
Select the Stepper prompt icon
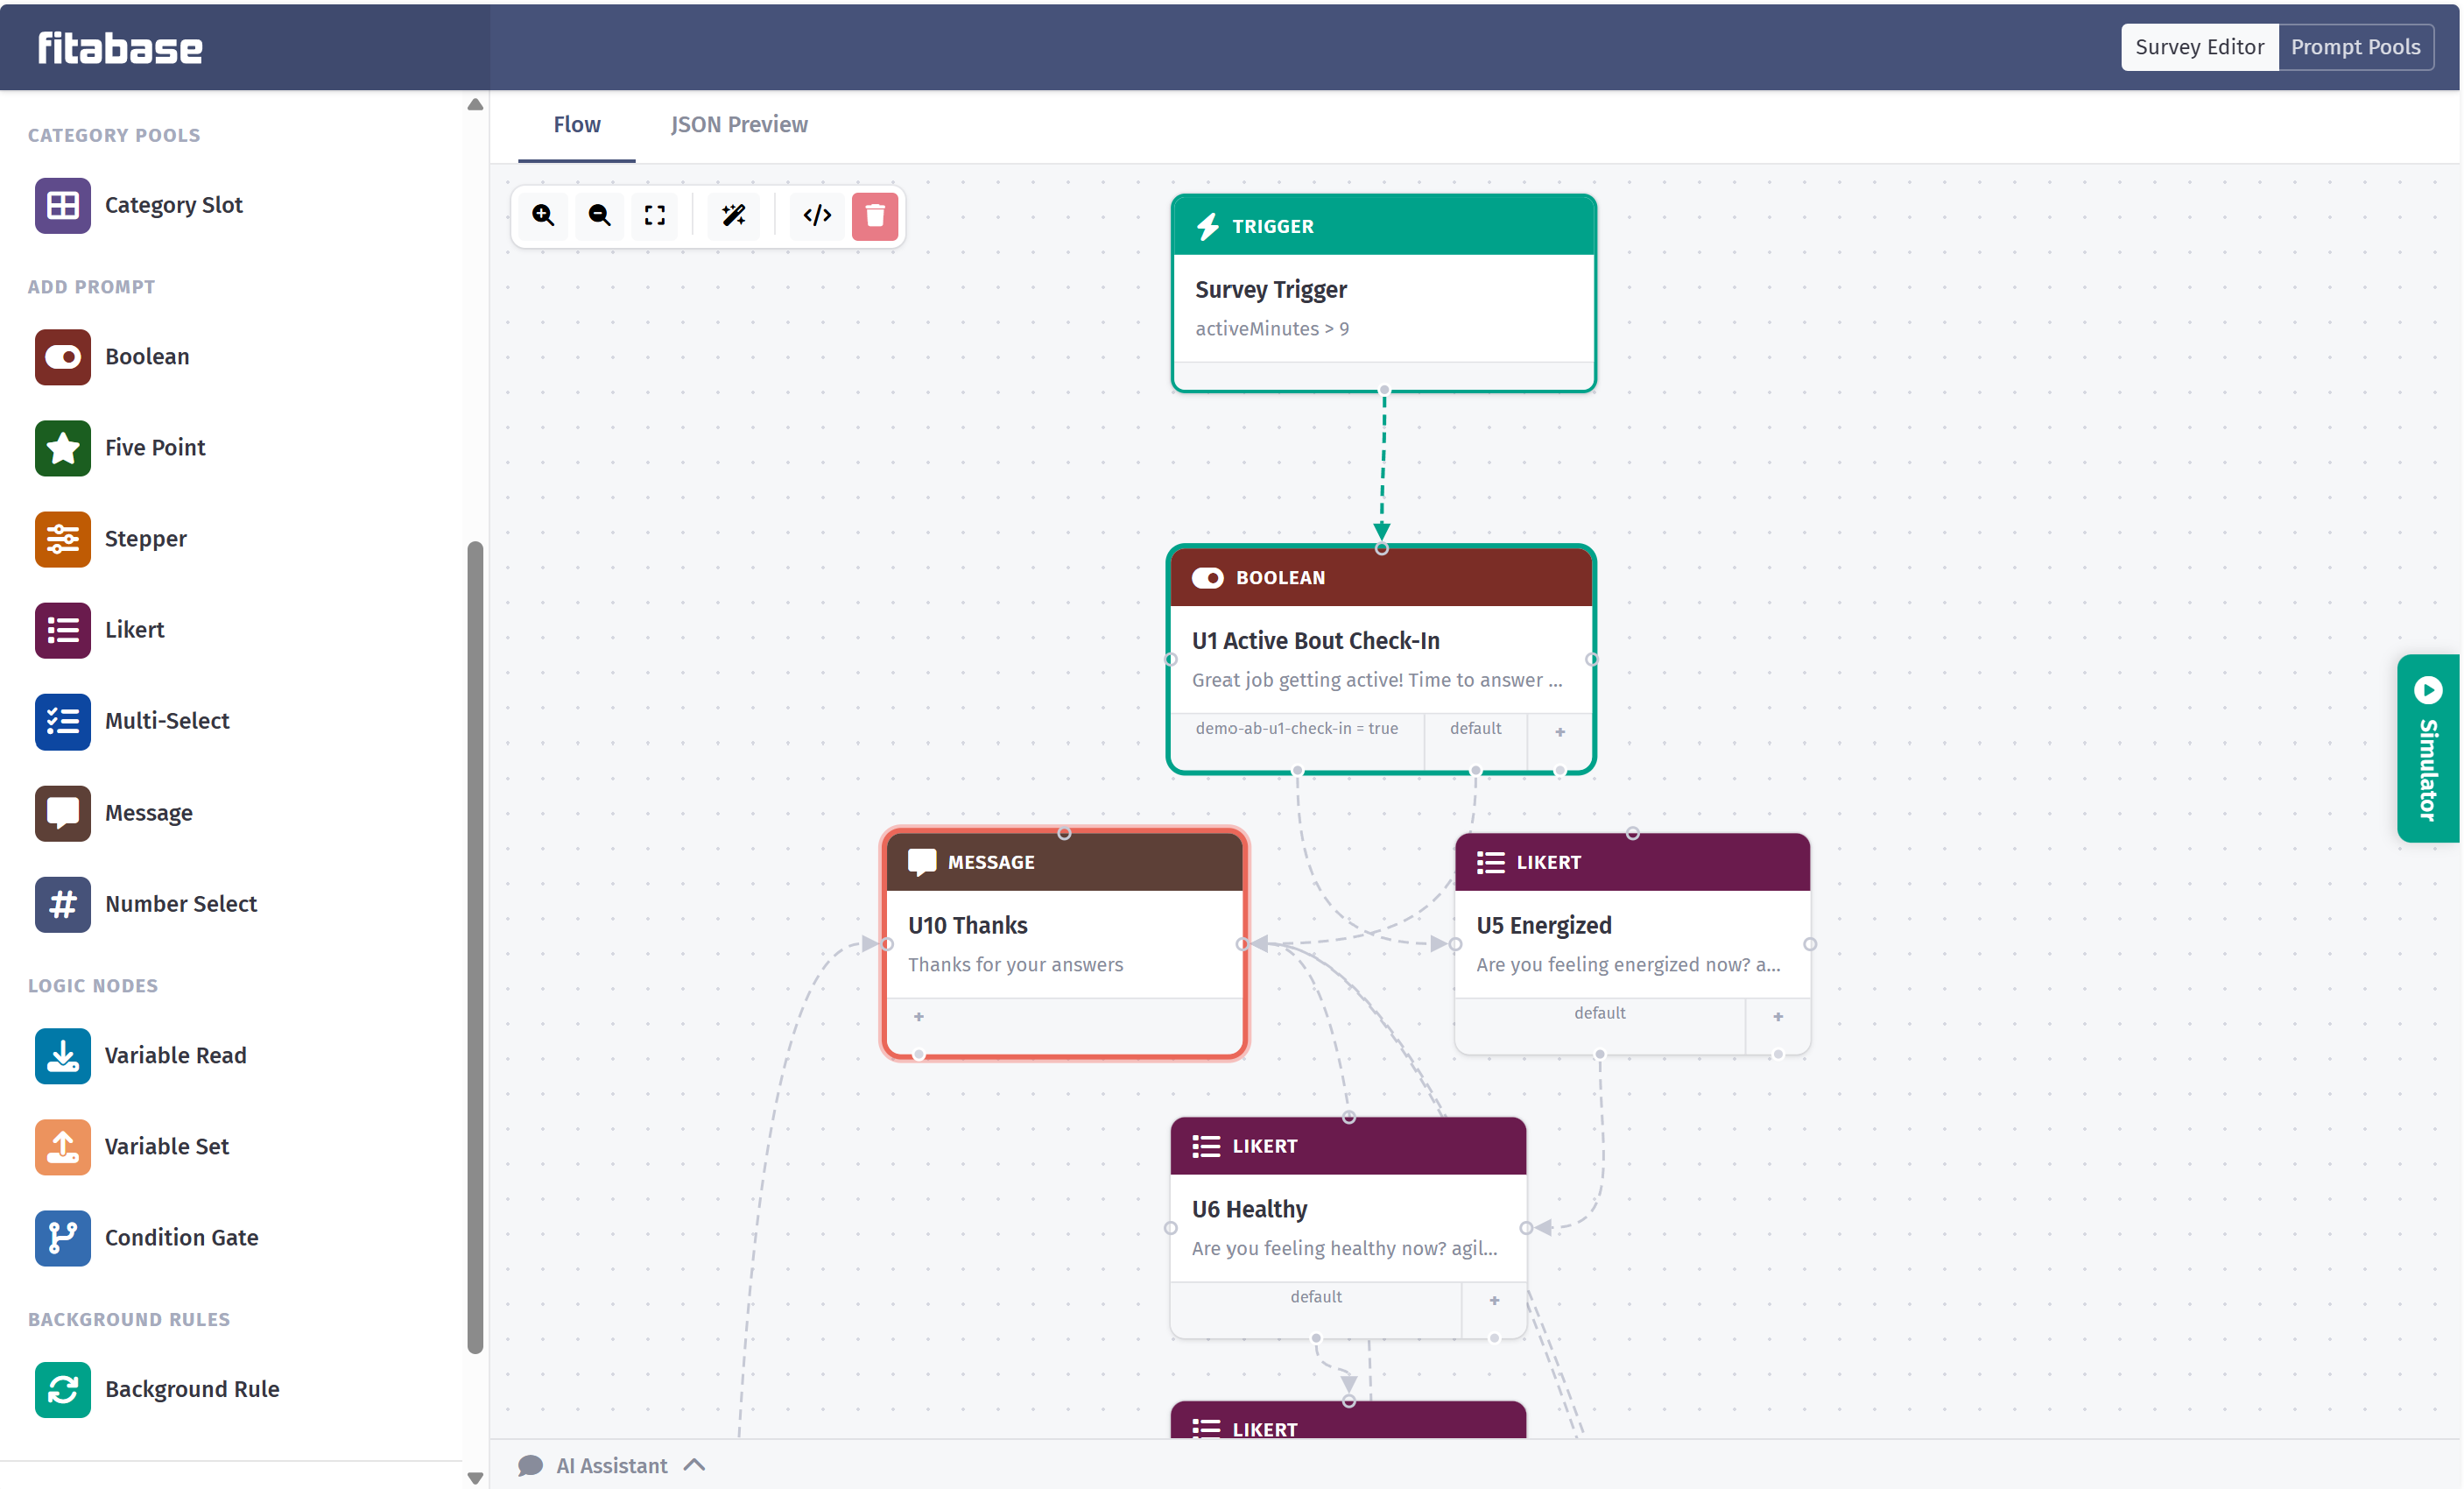(x=62, y=539)
